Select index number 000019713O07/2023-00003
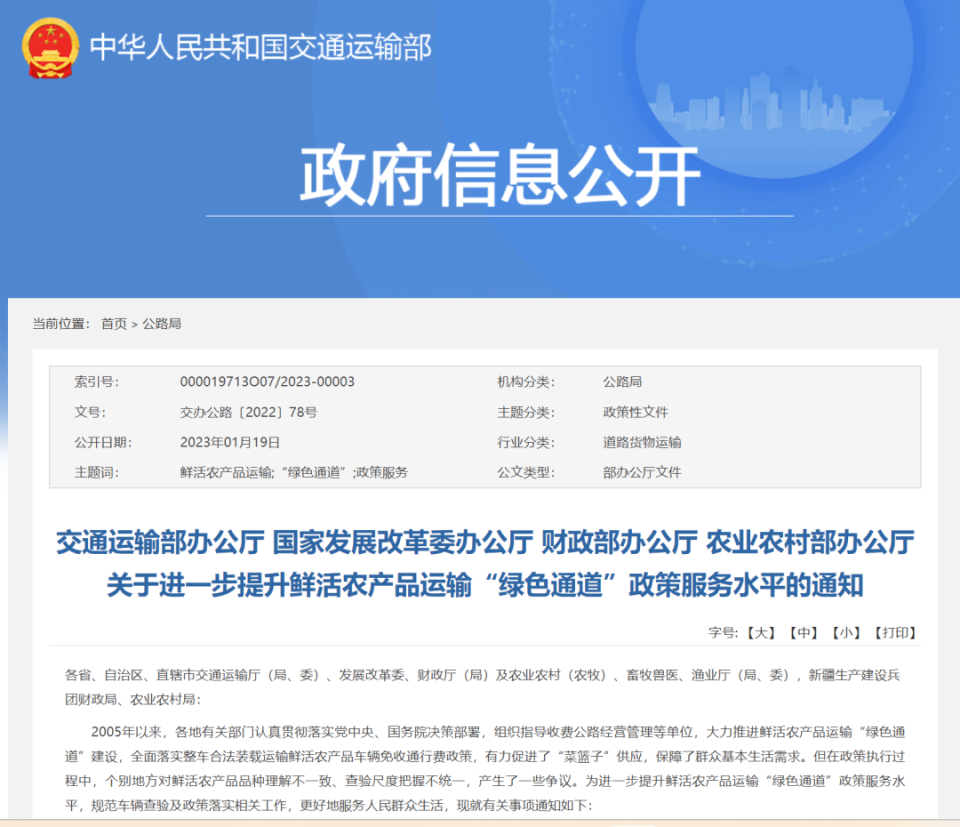The width and height of the screenshot is (960, 827). [267, 381]
